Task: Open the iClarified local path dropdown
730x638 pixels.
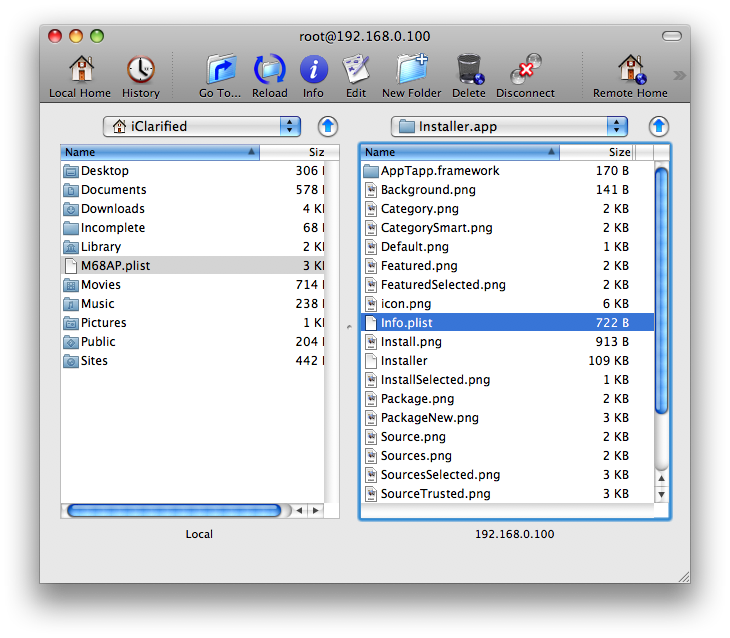Action: point(202,127)
